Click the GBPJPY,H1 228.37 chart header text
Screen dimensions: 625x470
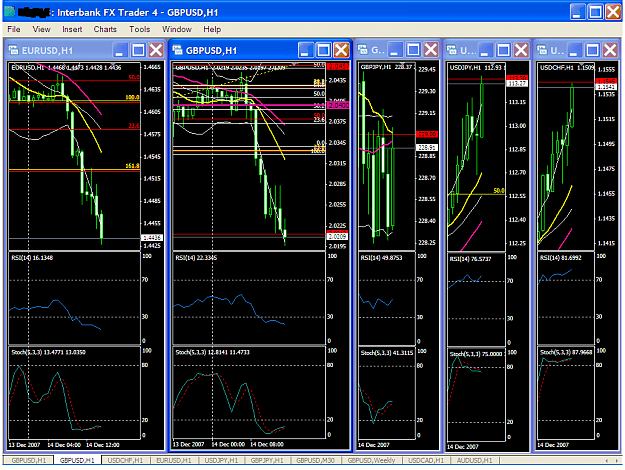(x=386, y=67)
